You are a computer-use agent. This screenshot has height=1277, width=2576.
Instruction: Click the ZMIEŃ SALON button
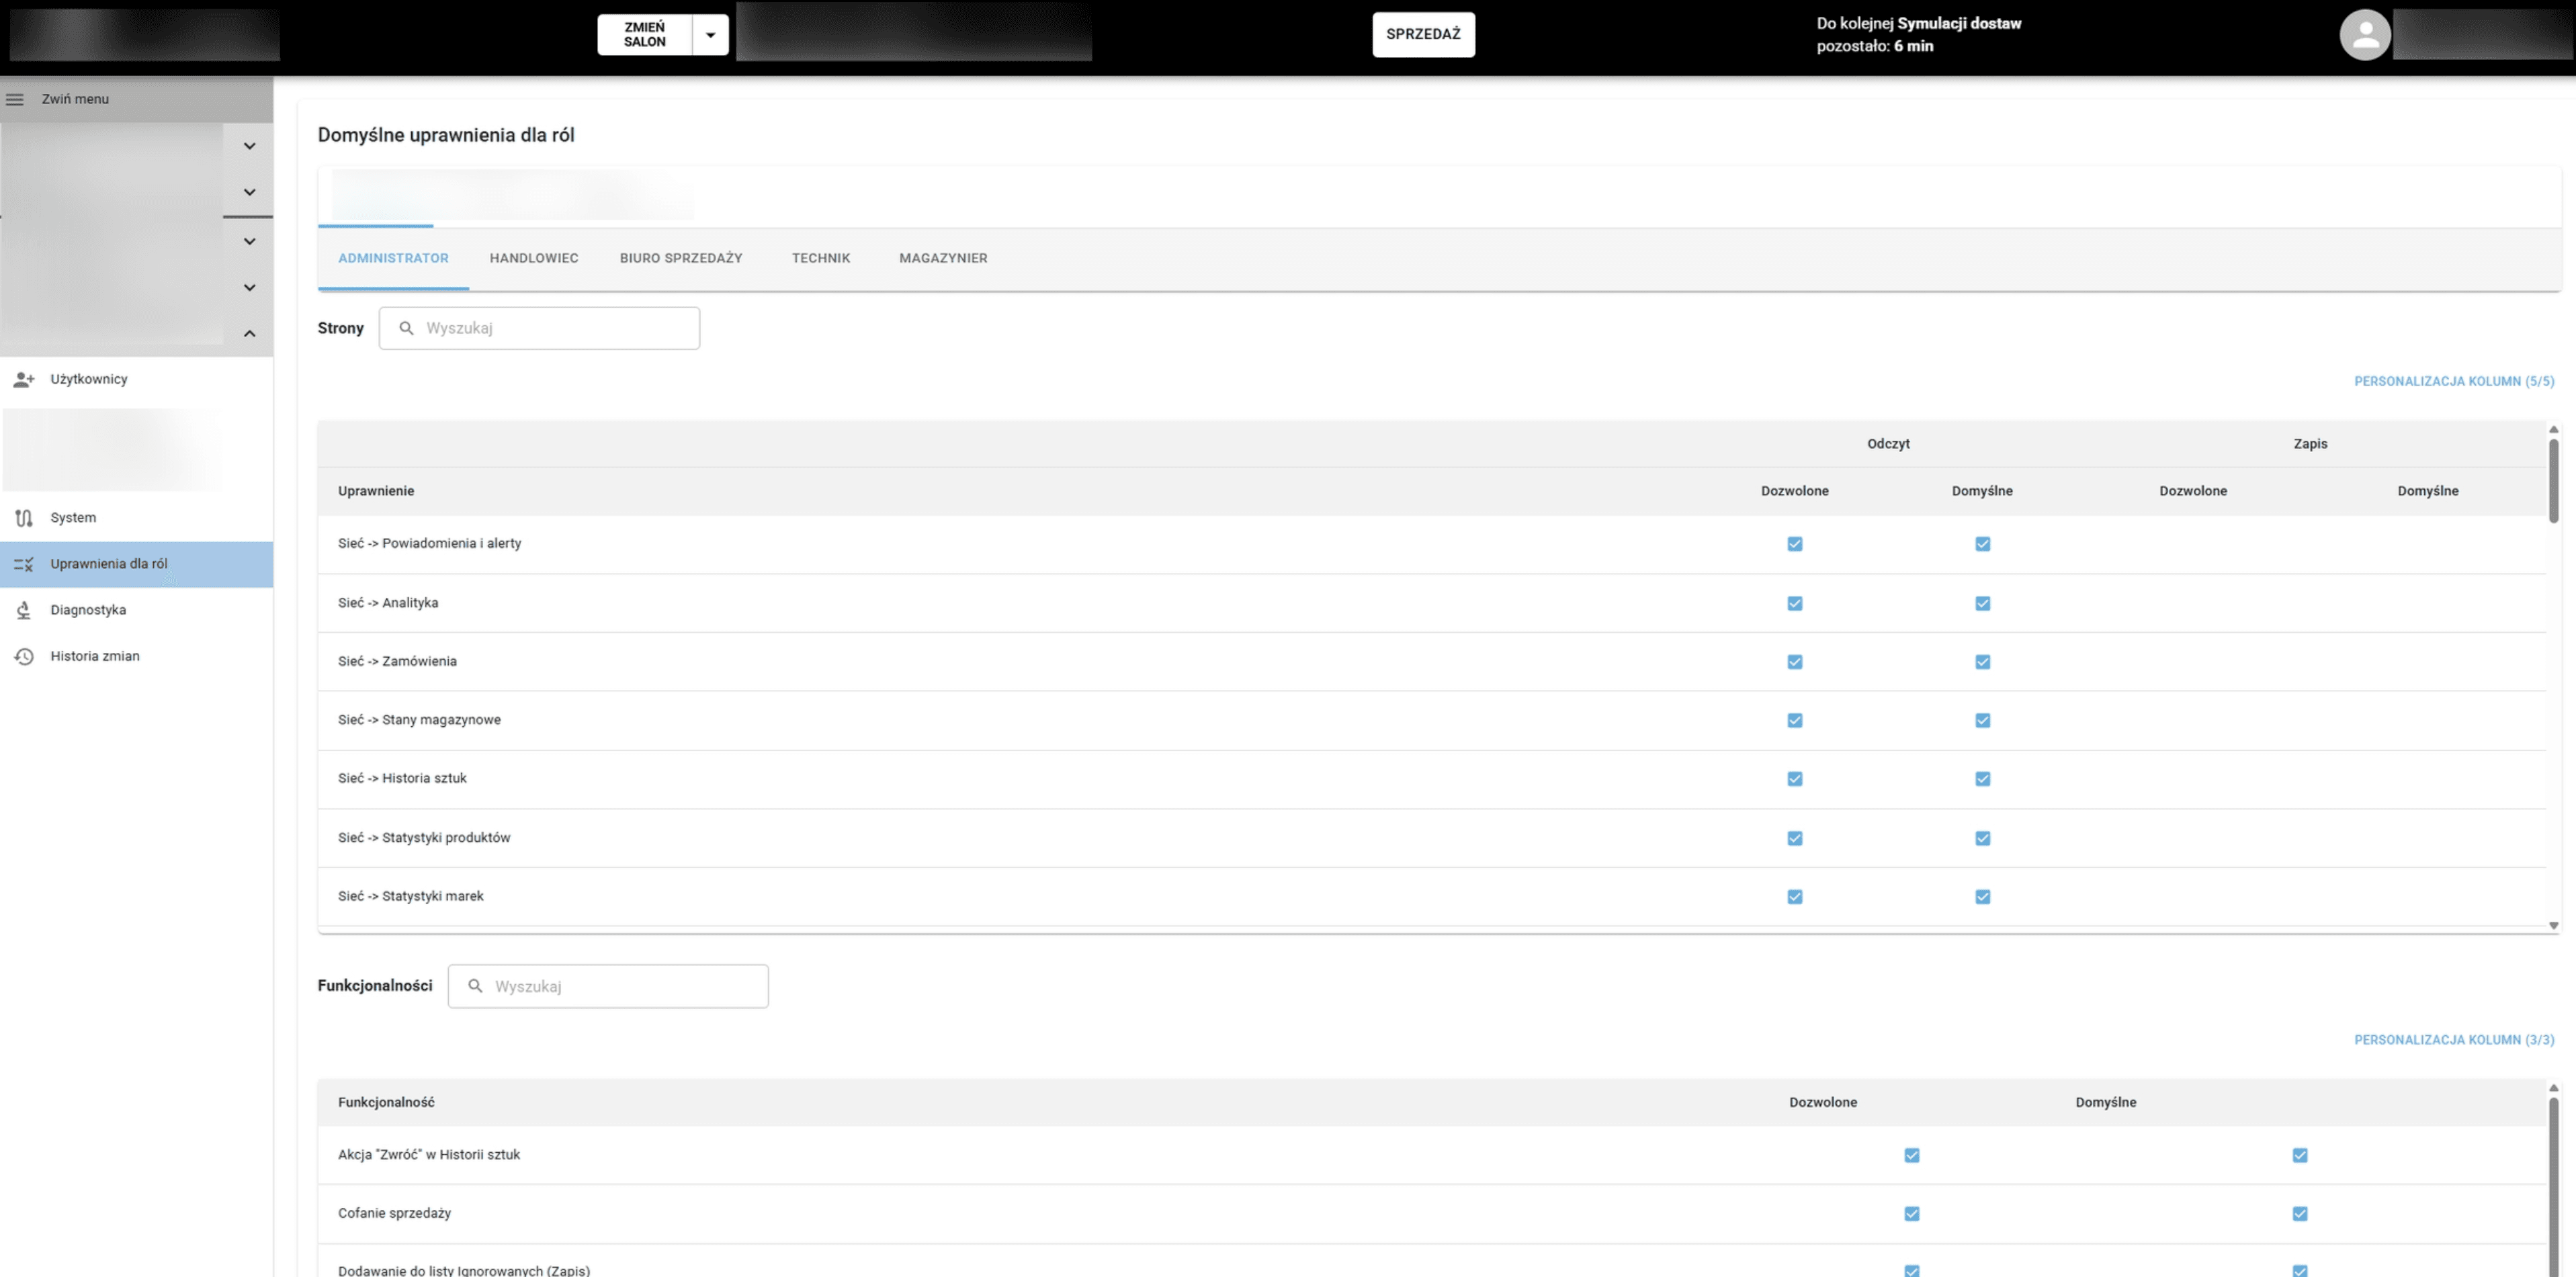point(644,35)
